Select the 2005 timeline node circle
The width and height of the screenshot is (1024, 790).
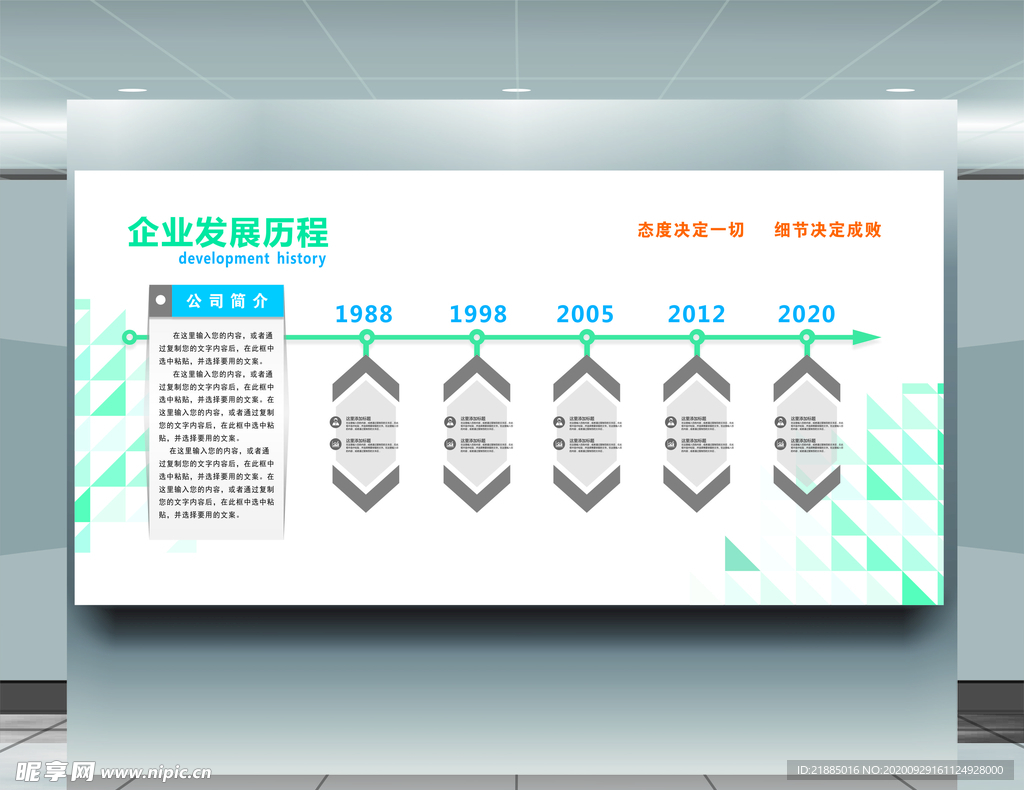tap(586, 338)
